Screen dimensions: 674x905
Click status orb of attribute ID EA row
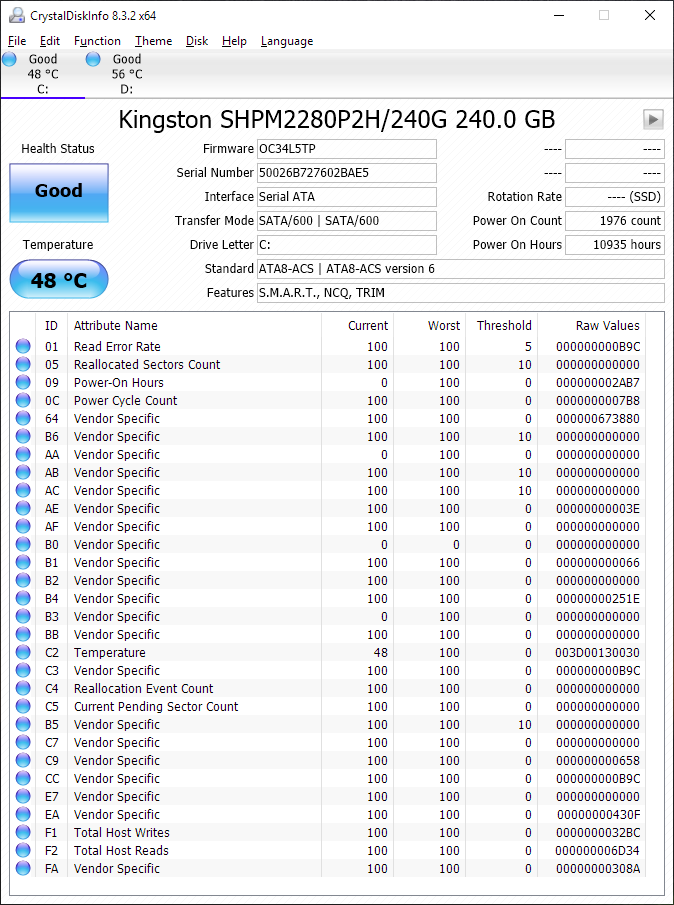(x=23, y=814)
